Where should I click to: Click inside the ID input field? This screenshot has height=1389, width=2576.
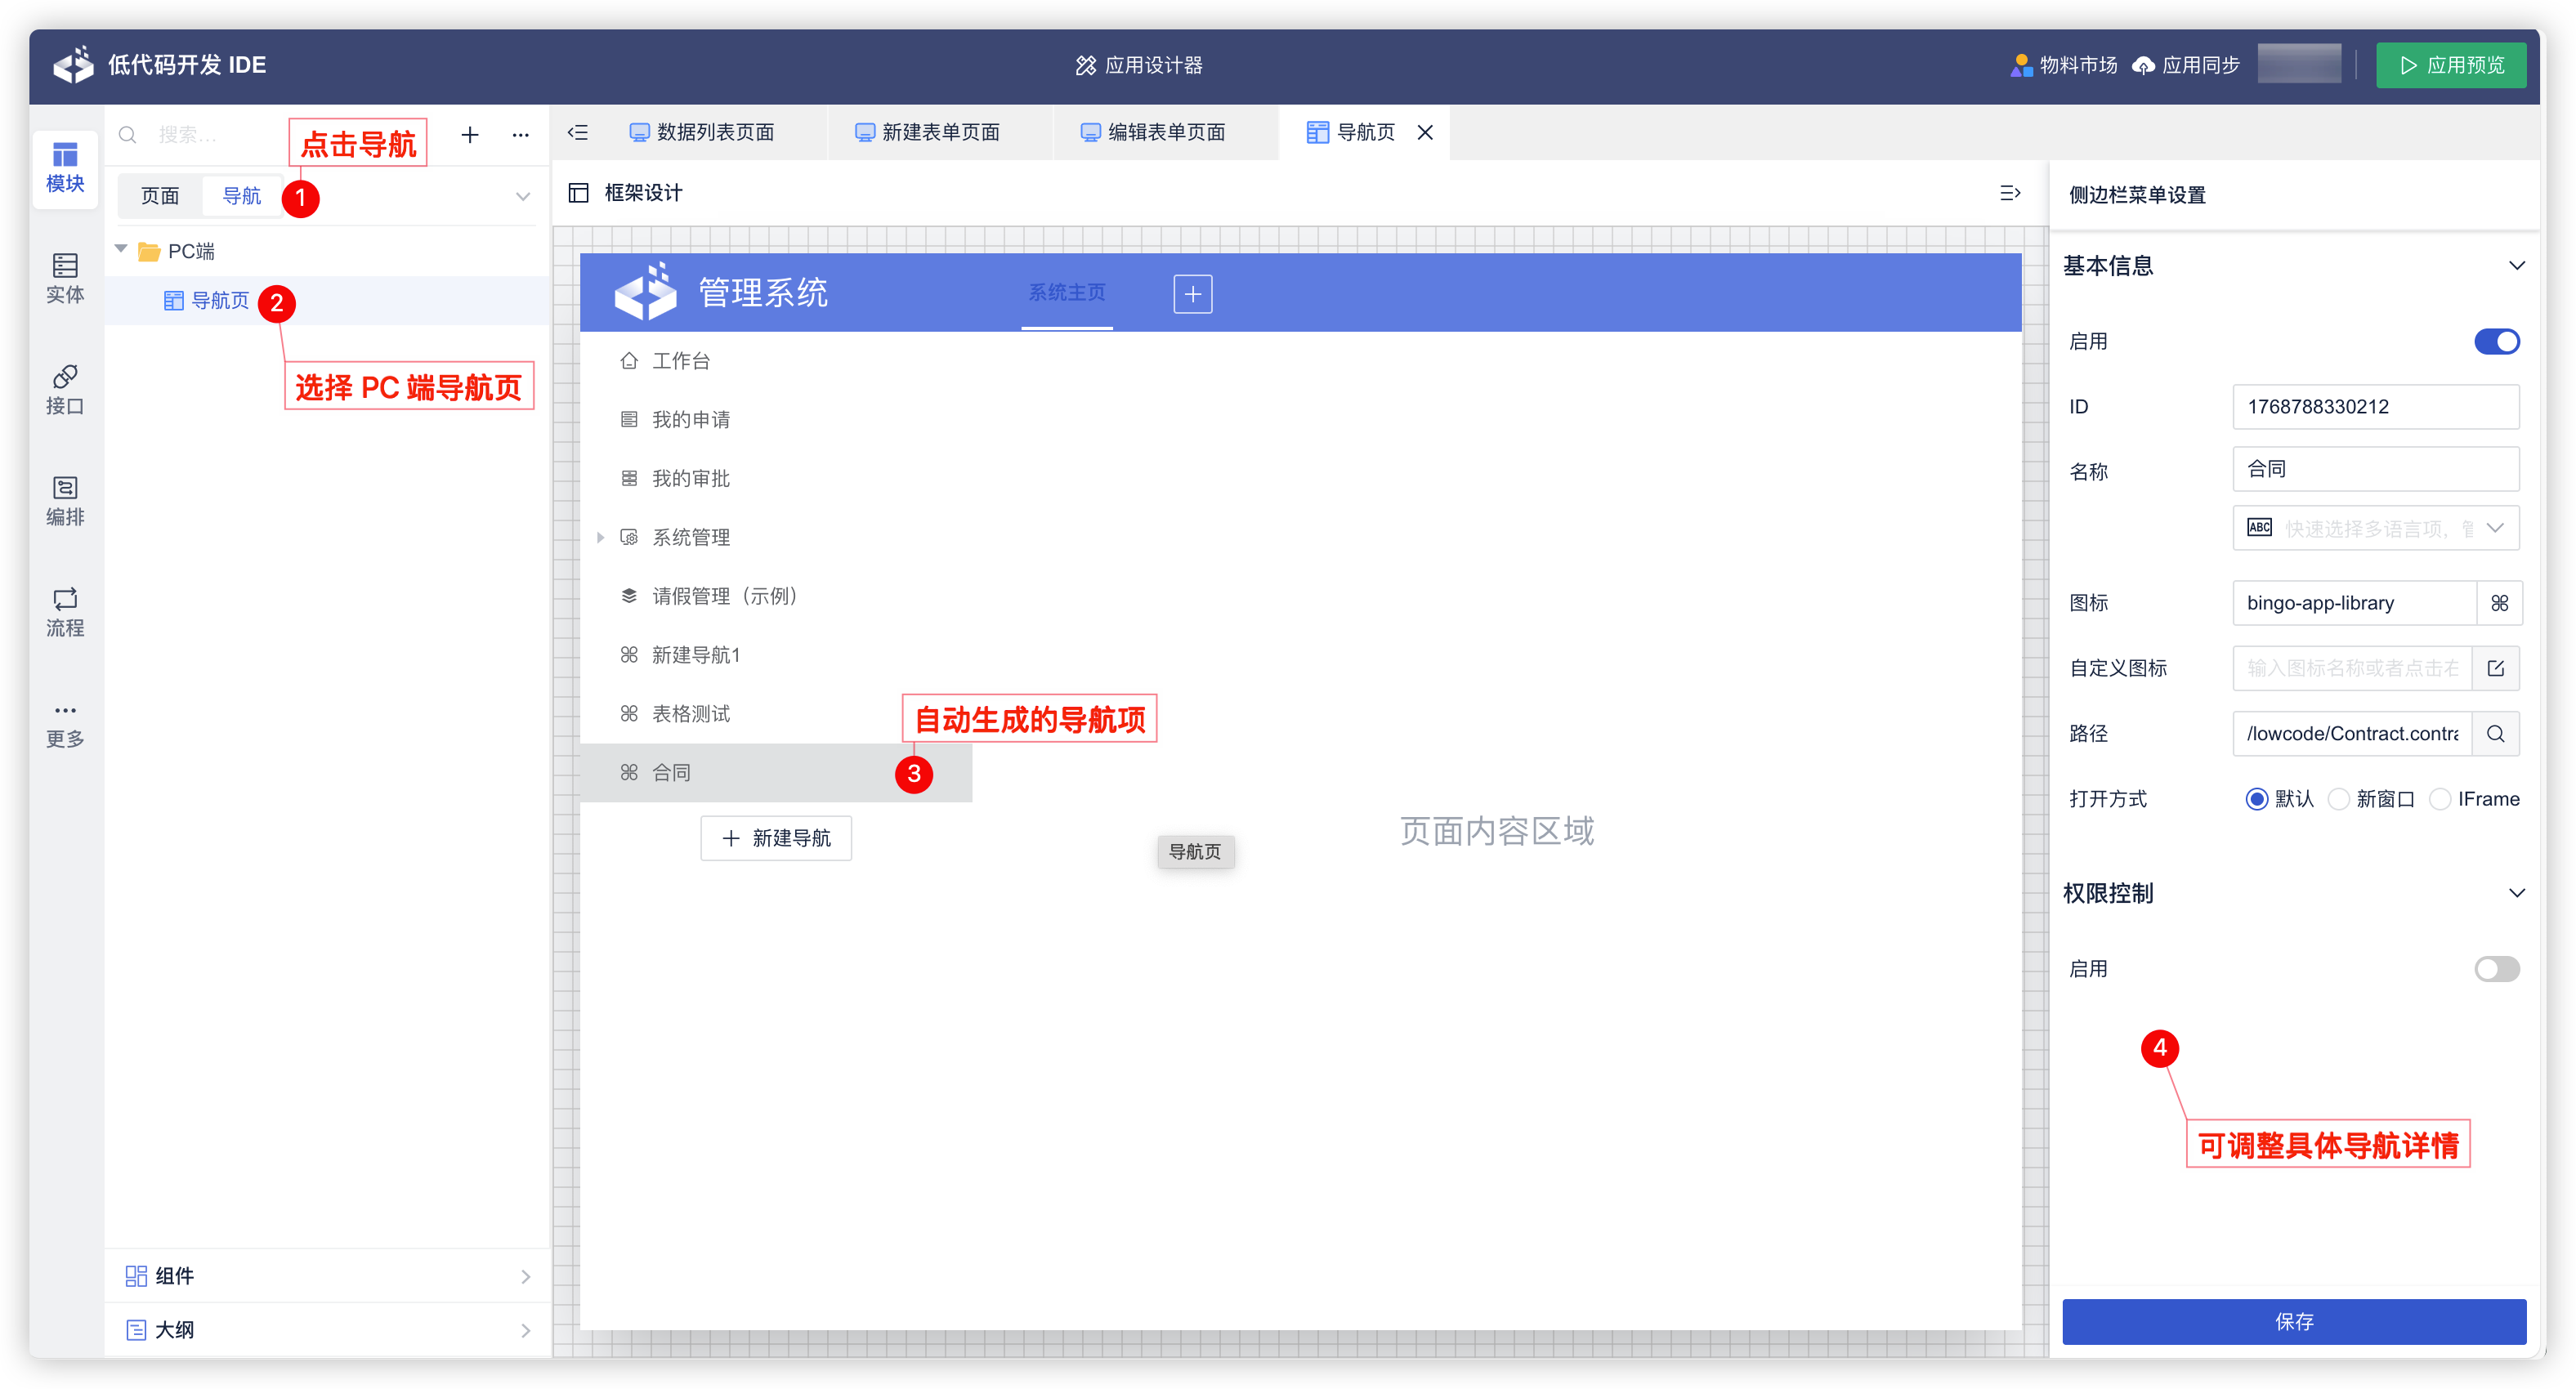coord(2376,406)
